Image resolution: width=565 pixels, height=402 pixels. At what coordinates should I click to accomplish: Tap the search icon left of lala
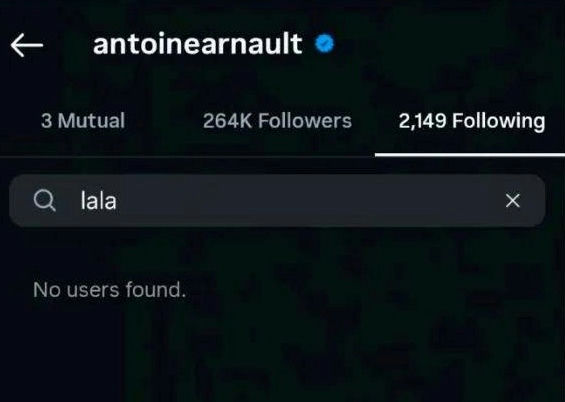coord(44,201)
